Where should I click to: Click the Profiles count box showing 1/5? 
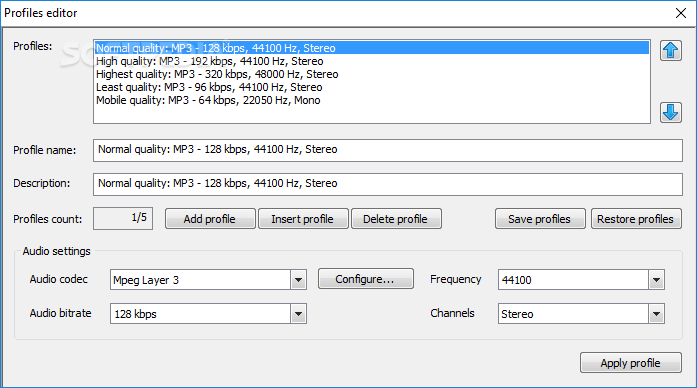123,218
